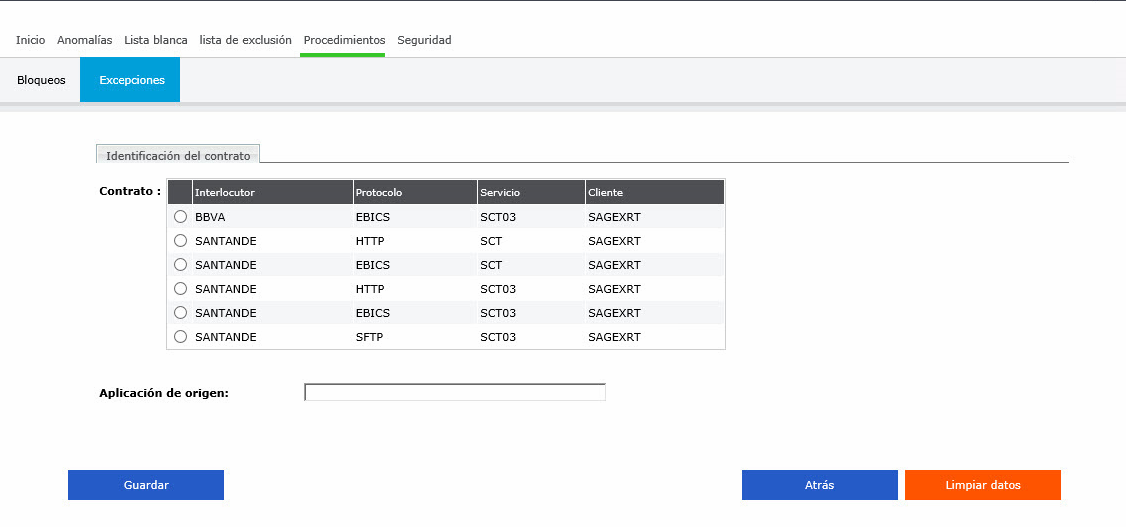Select the SANTANDE HTTP SCT contract radio button
The width and height of the screenshot is (1126, 527).
pyautogui.click(x=180, y=241)
